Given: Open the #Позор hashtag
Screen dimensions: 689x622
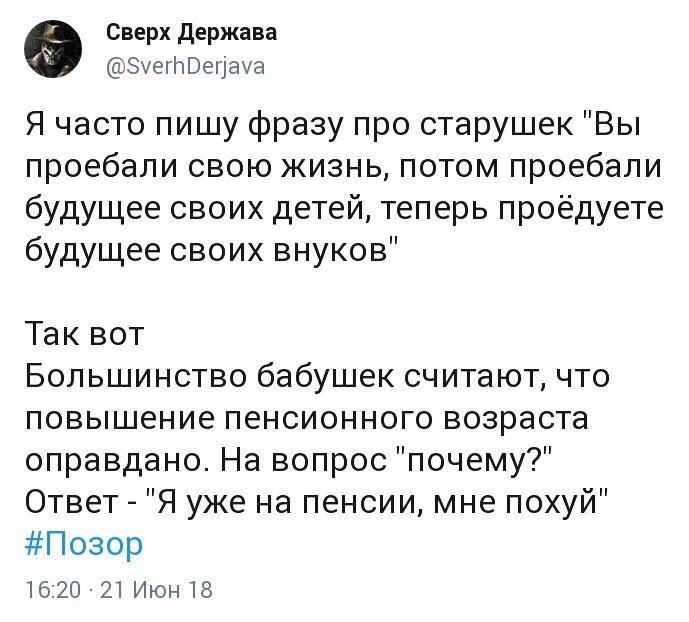Looking at the screenshot, I should (x=84, y=544).
